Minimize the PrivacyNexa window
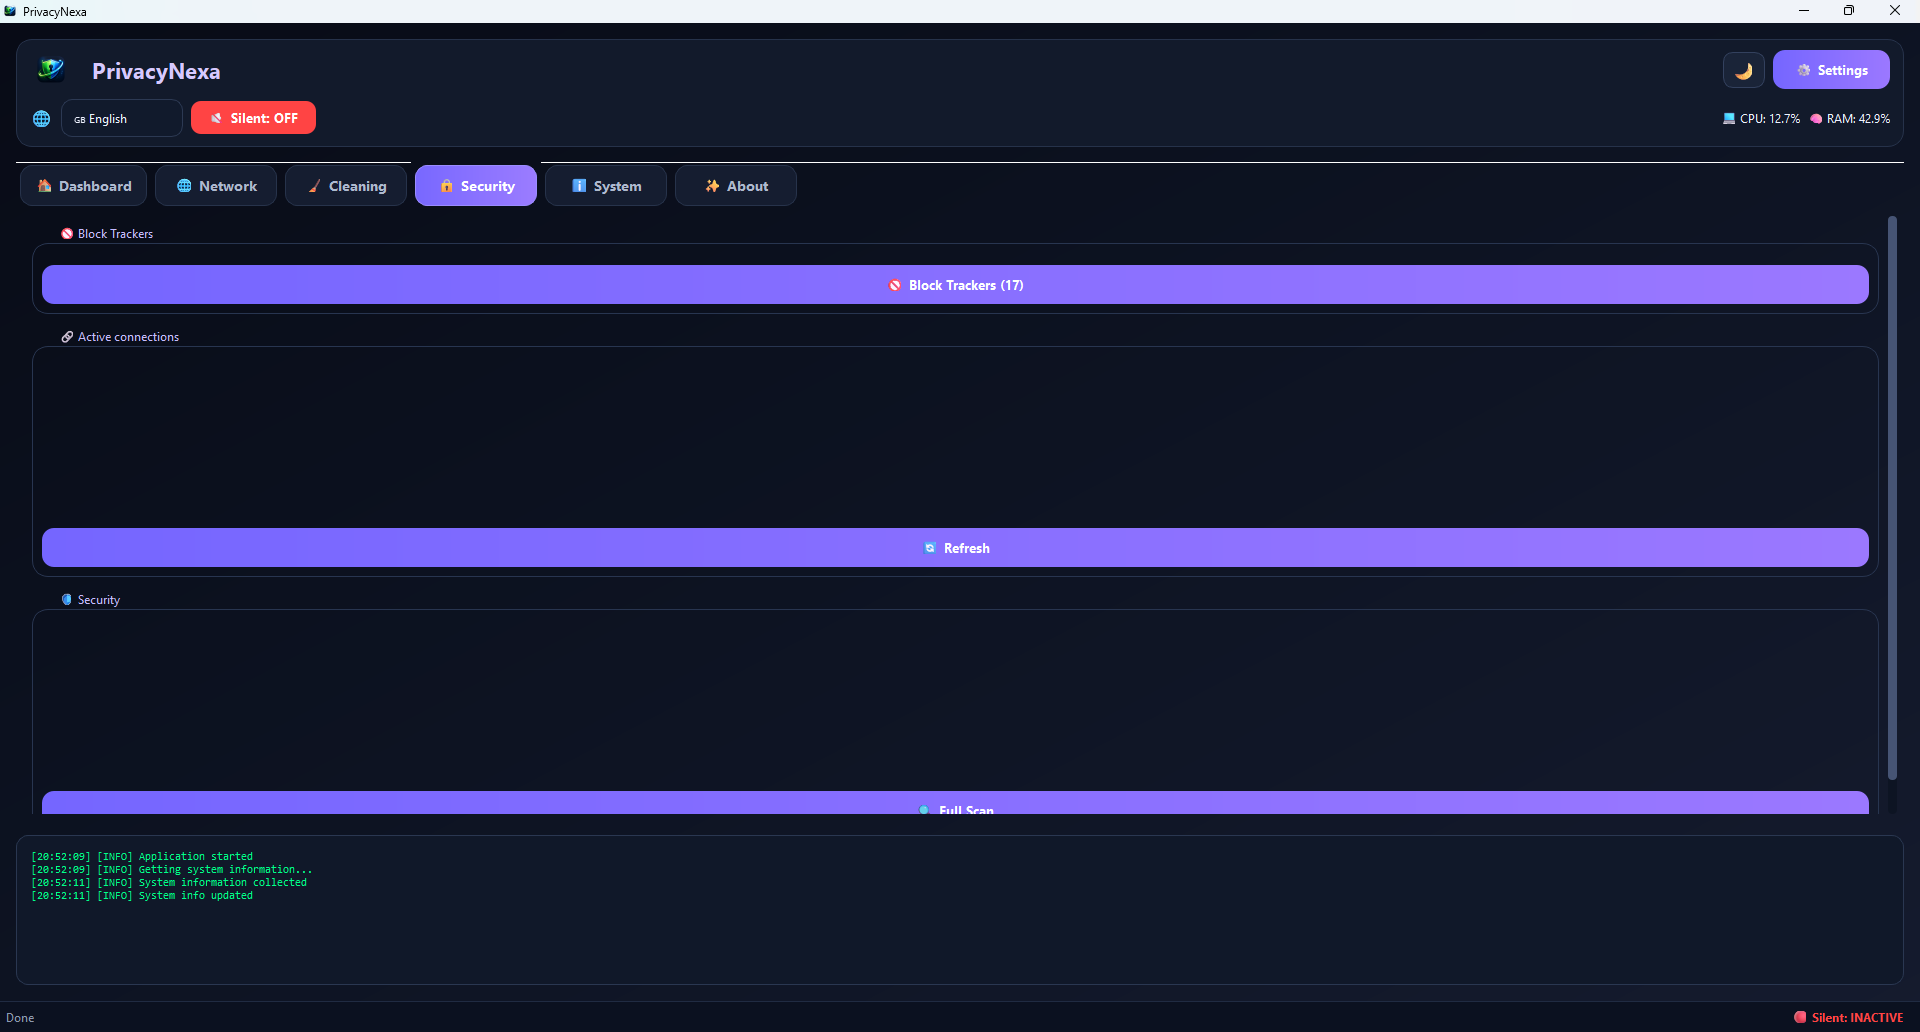Screen dimensions: 1920x1032 point(1804,11)
